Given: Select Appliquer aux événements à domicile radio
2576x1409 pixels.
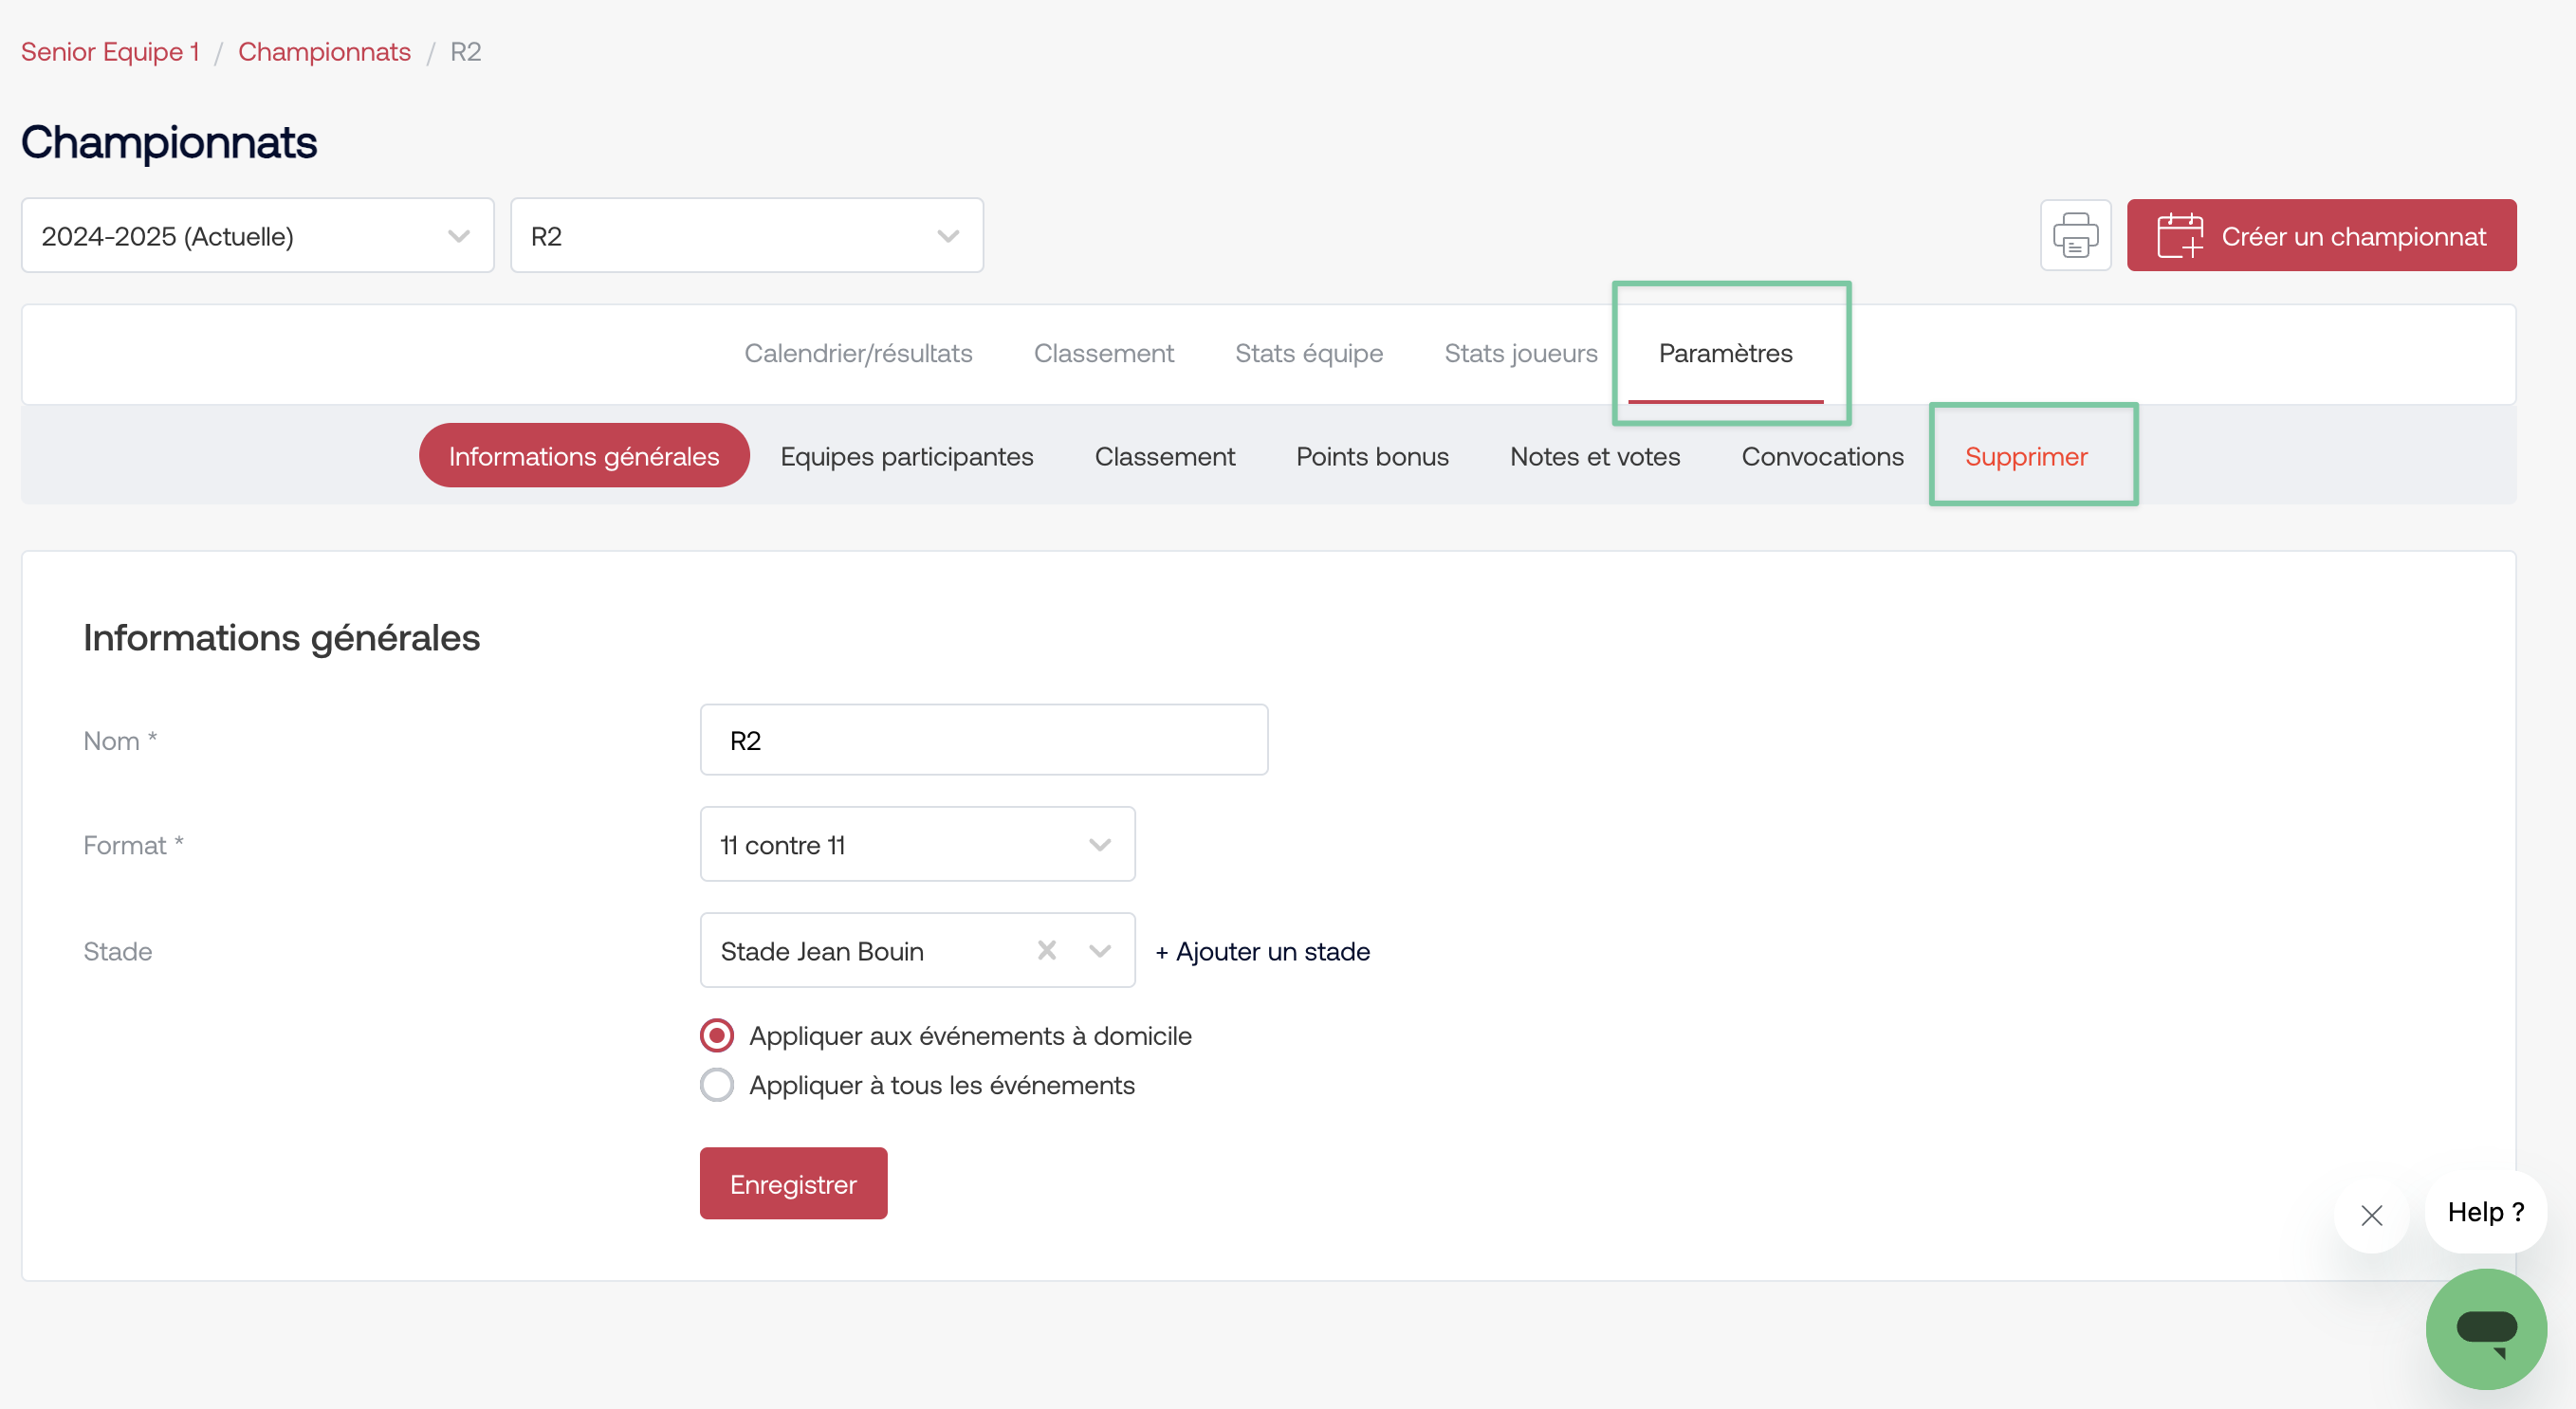Looking at the screenshot, I should tap(716, 1036).
